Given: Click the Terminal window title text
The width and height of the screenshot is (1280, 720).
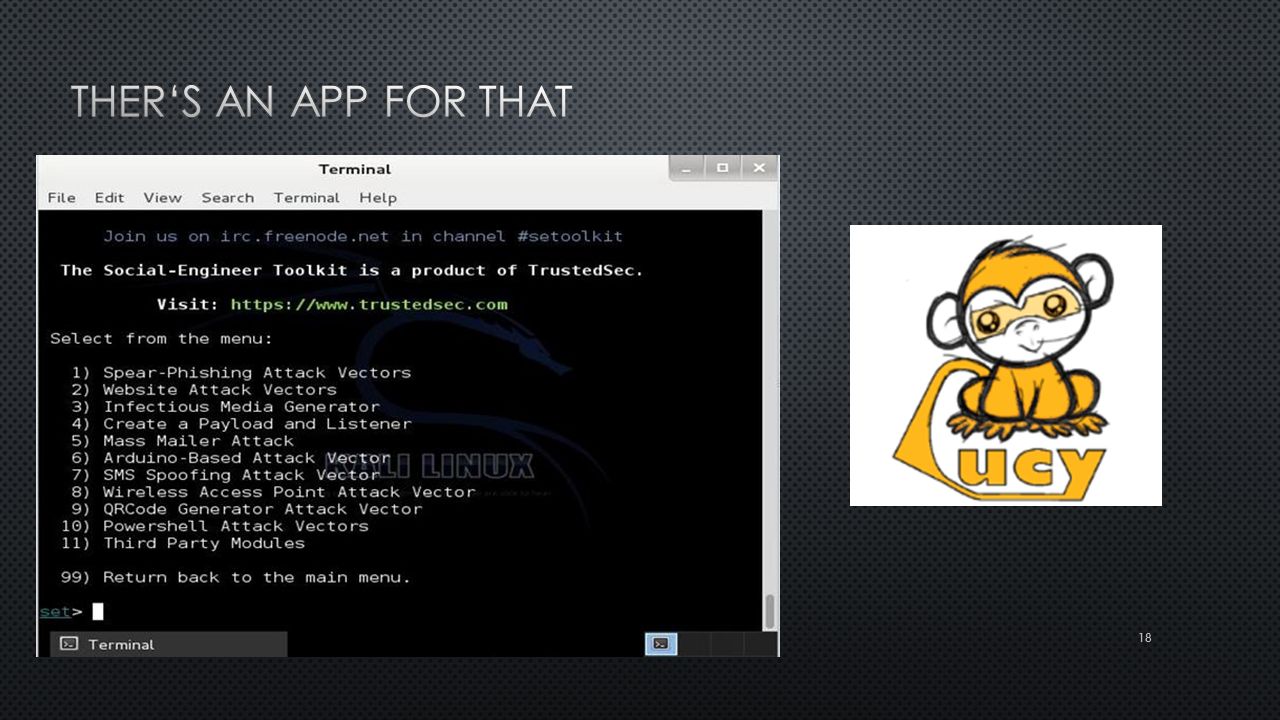Looking at the screenshot, I should pyautogui.click(x=355, y=169).
